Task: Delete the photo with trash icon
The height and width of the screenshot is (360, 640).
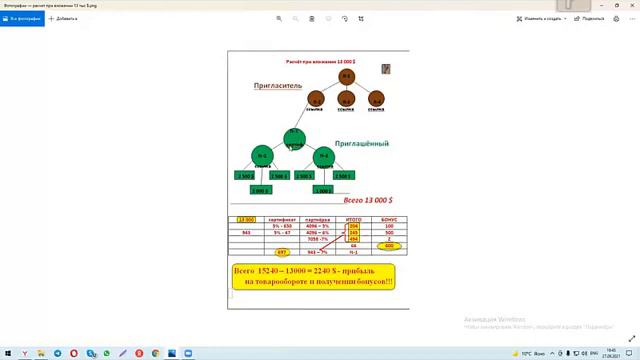Action: click(x=311, y=19)
